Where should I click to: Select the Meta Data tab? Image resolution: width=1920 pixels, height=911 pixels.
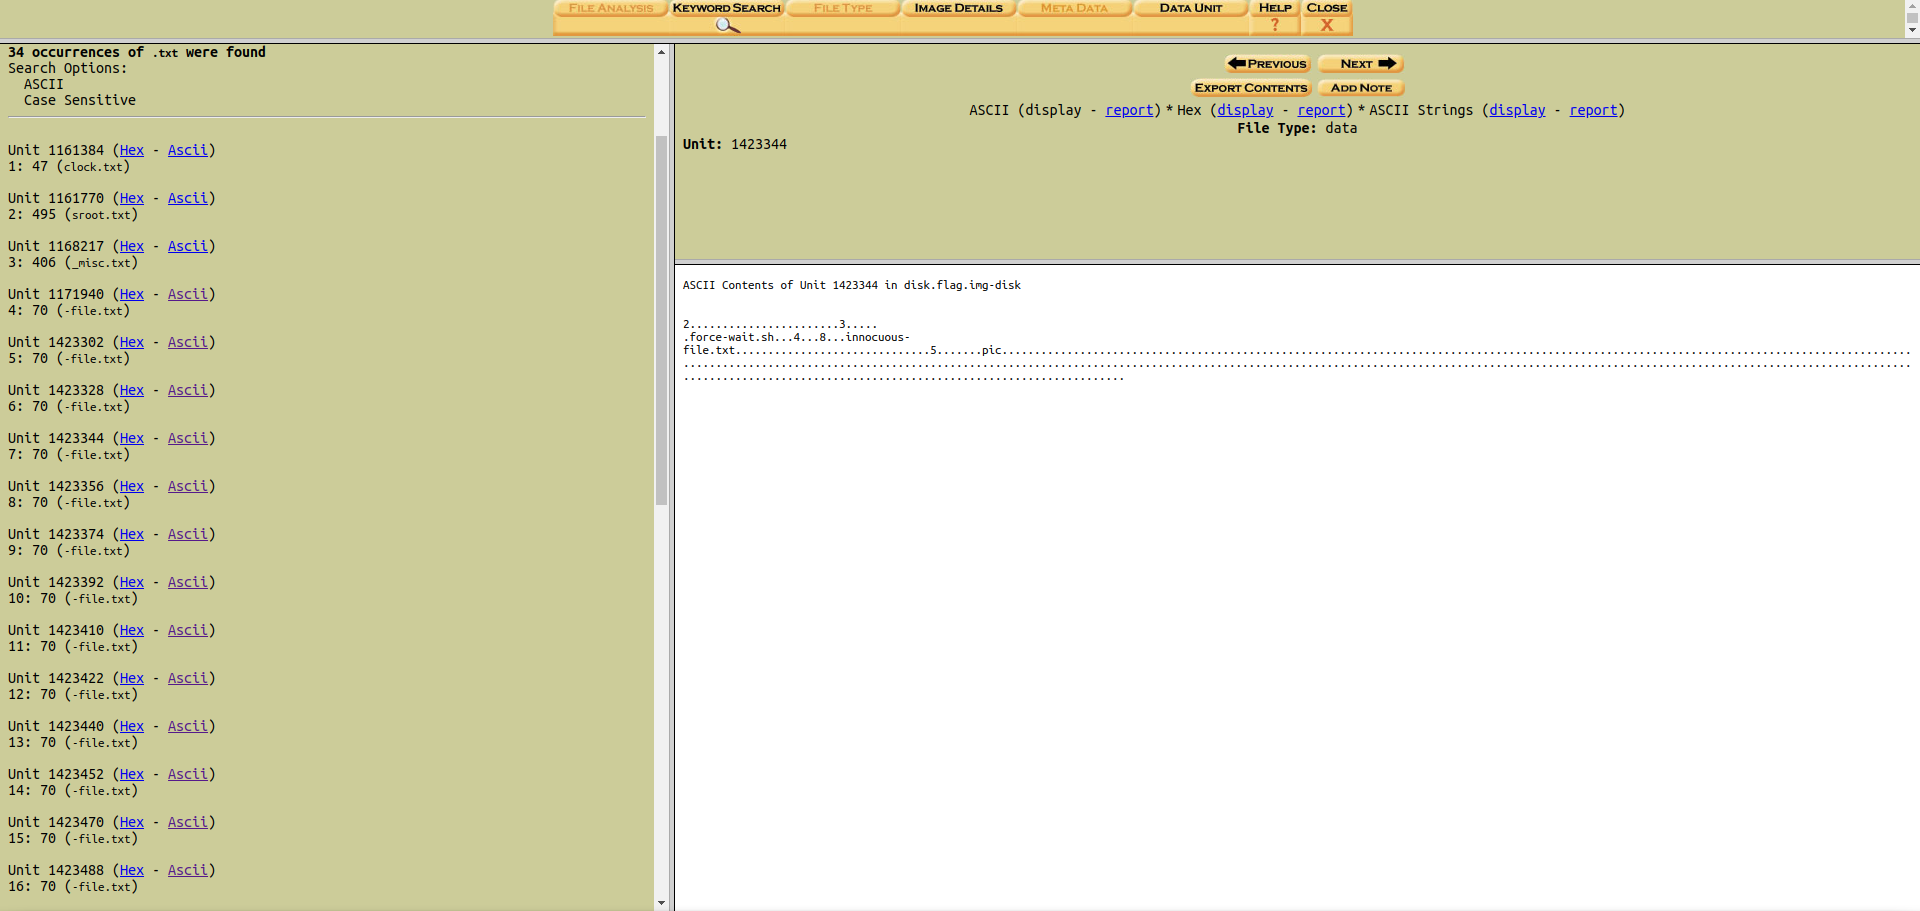(x=1074, y=8)
